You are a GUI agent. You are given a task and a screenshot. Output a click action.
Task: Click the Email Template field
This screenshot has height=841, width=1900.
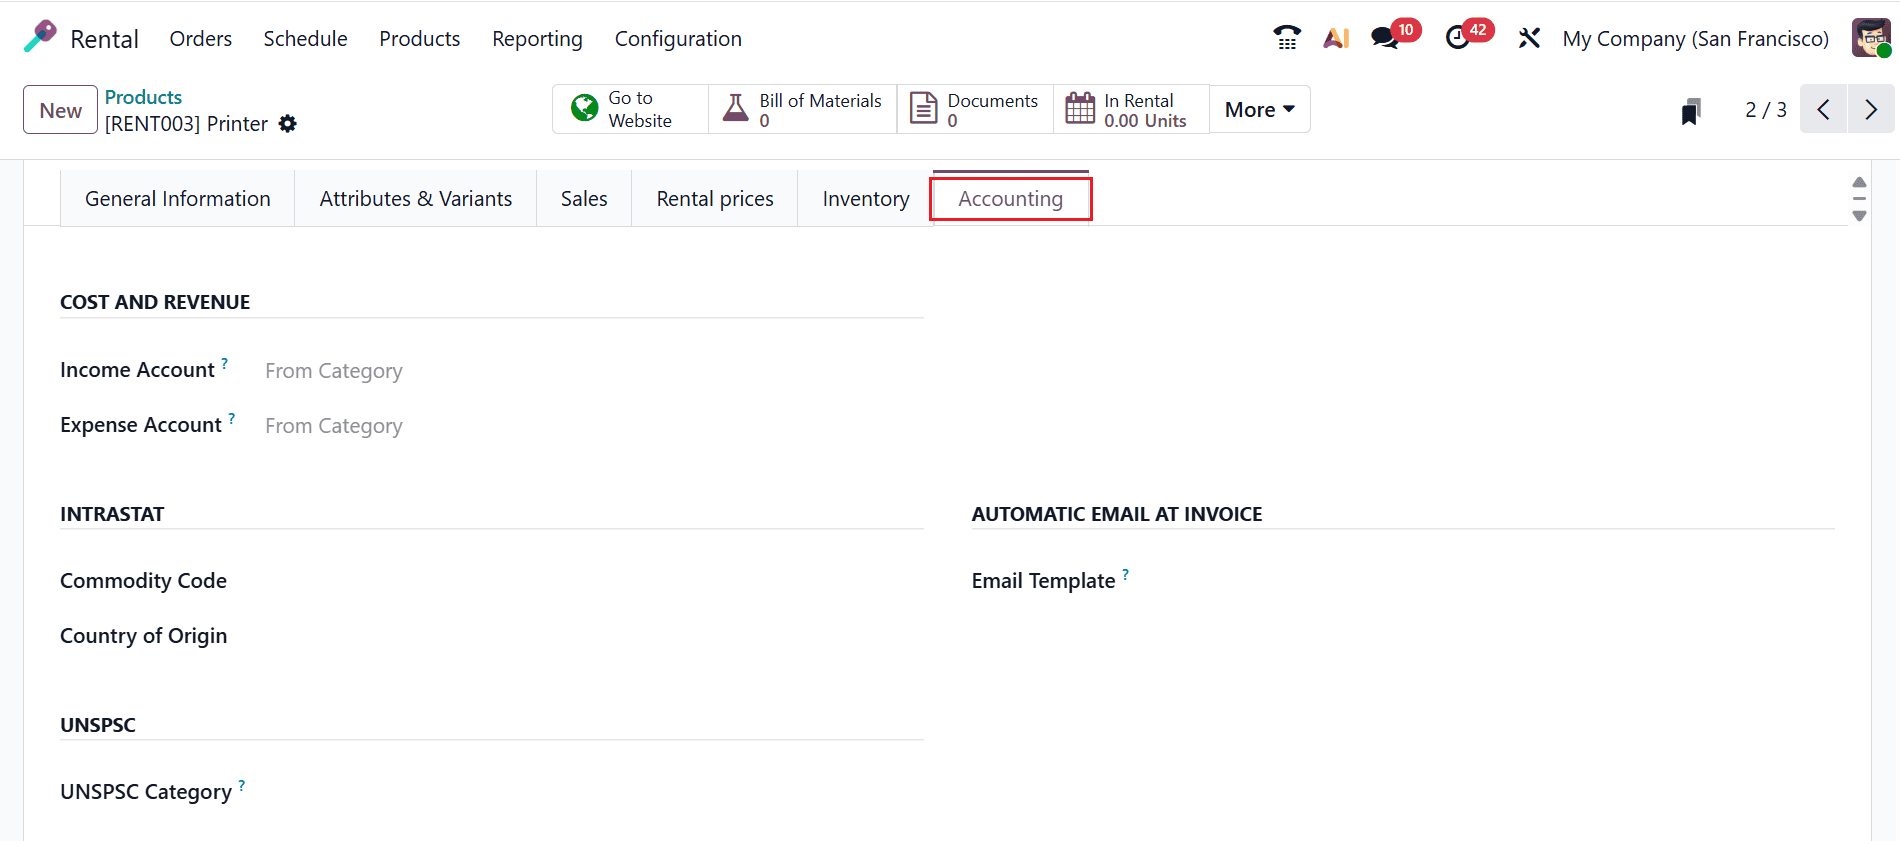1505,581
